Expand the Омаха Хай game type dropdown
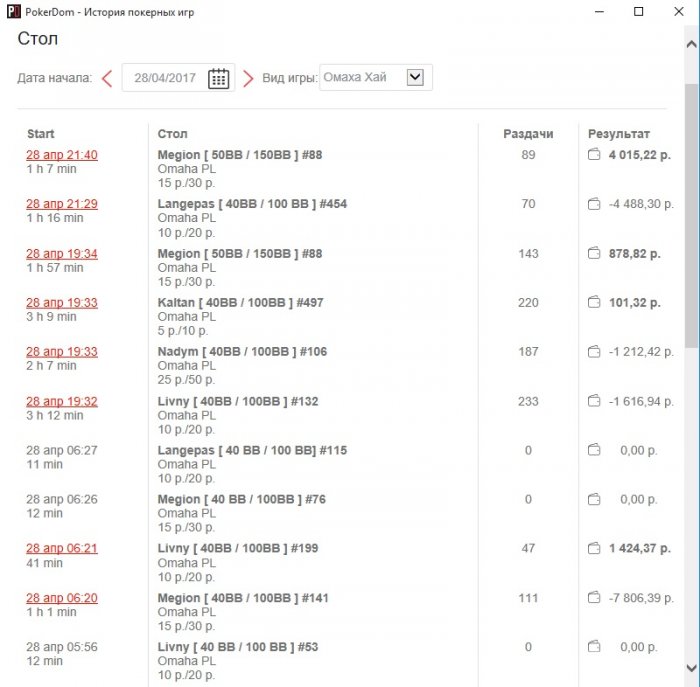Viewport: 700px width, 687px height. click(x=416, y=77)
